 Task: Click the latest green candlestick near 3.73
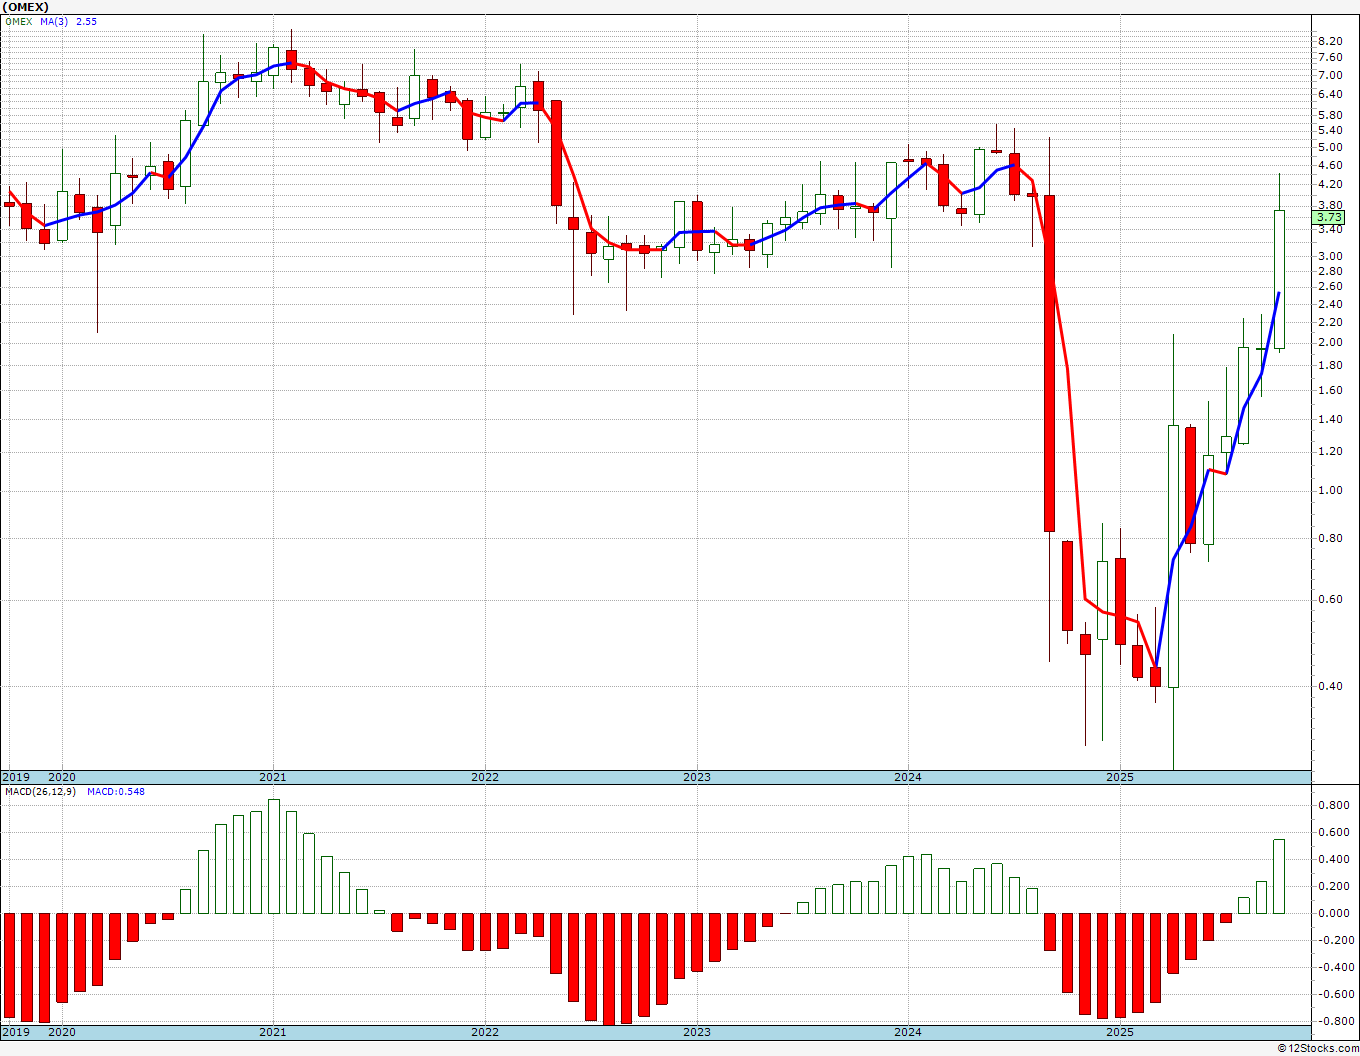[1279, 279]
